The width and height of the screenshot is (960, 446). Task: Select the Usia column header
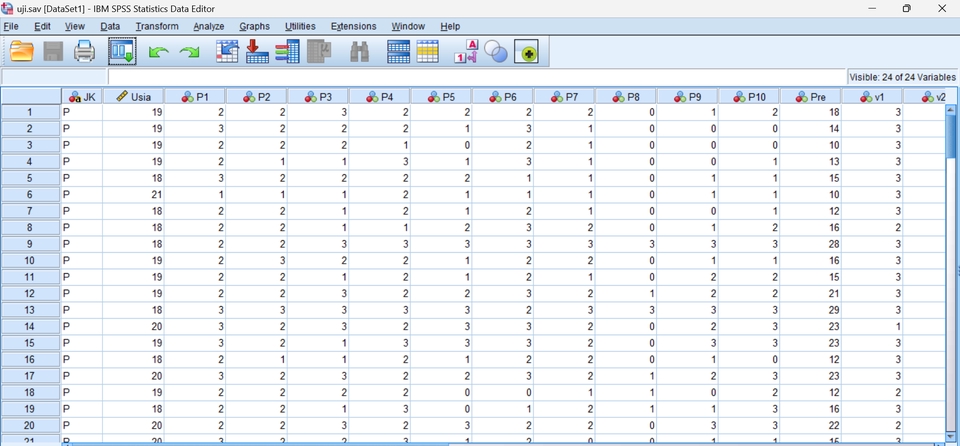pos(133,97)
